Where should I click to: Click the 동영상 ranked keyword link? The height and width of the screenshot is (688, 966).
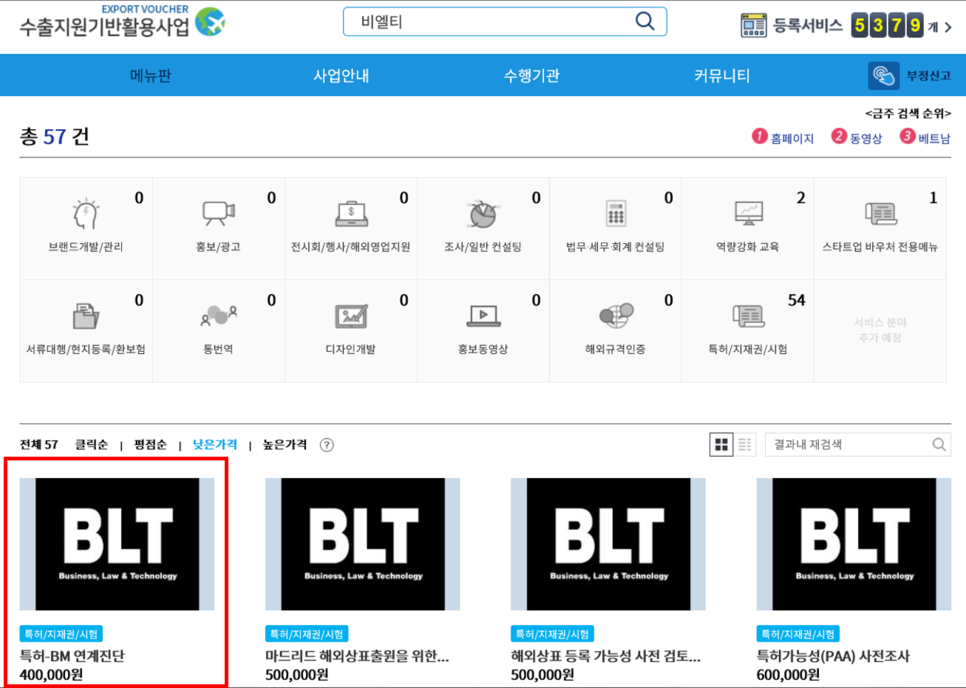[x=866, y=139]
